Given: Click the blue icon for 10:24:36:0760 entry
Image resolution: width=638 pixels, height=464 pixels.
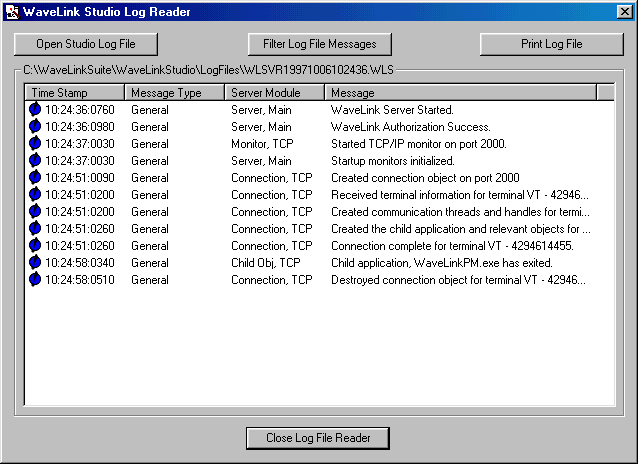Looking at the screenshot, I should pyautogui.click(x=36, y=110).
